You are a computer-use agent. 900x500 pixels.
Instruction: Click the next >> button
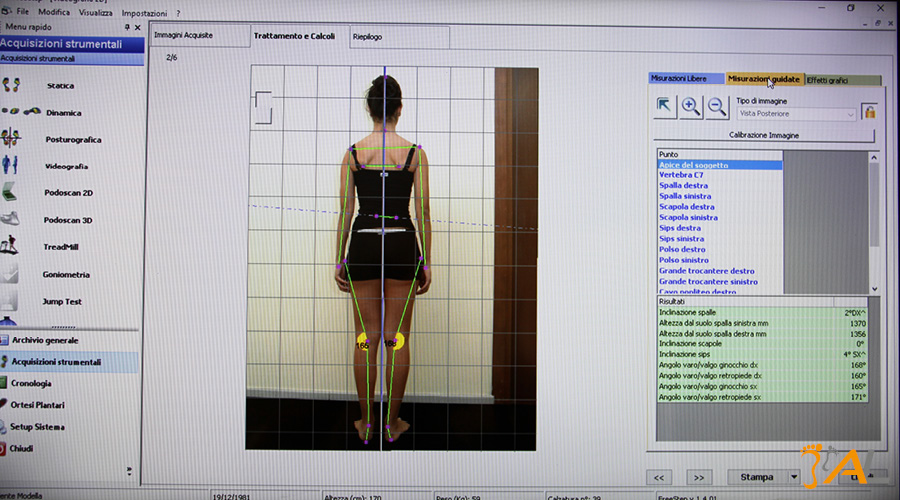(x=699, y=478)
